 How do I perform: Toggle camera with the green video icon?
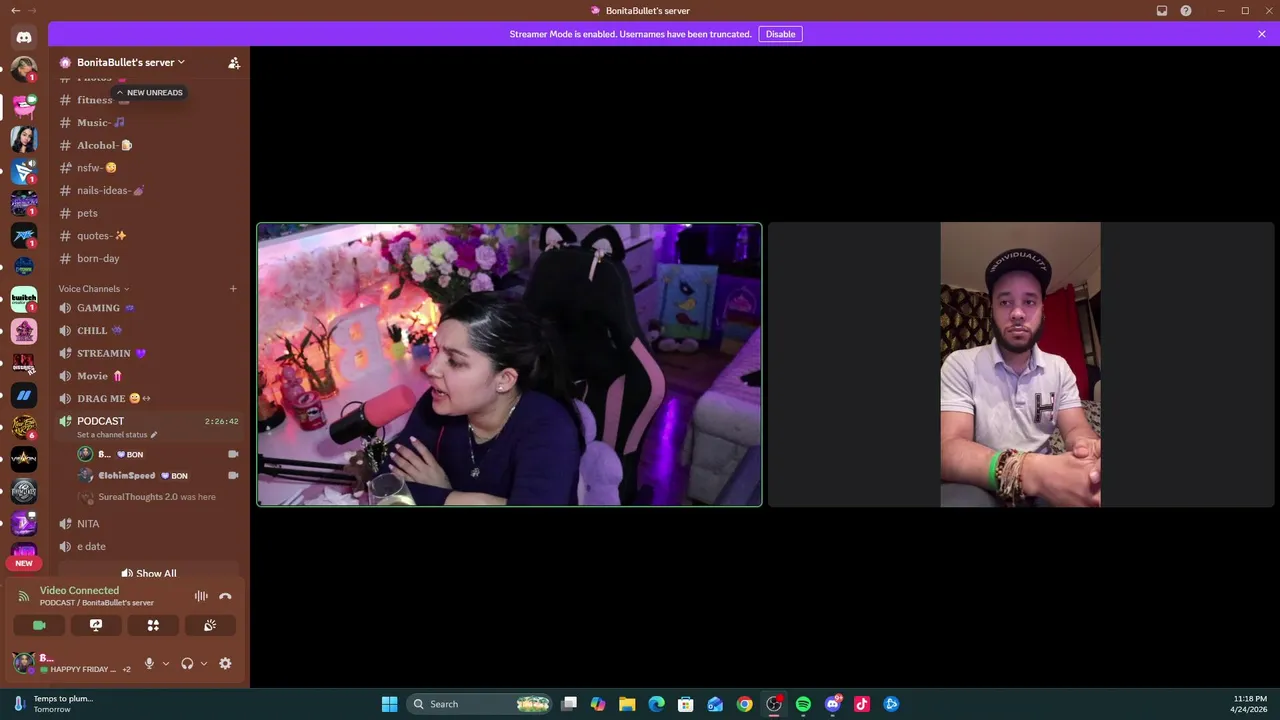(39, 625)
